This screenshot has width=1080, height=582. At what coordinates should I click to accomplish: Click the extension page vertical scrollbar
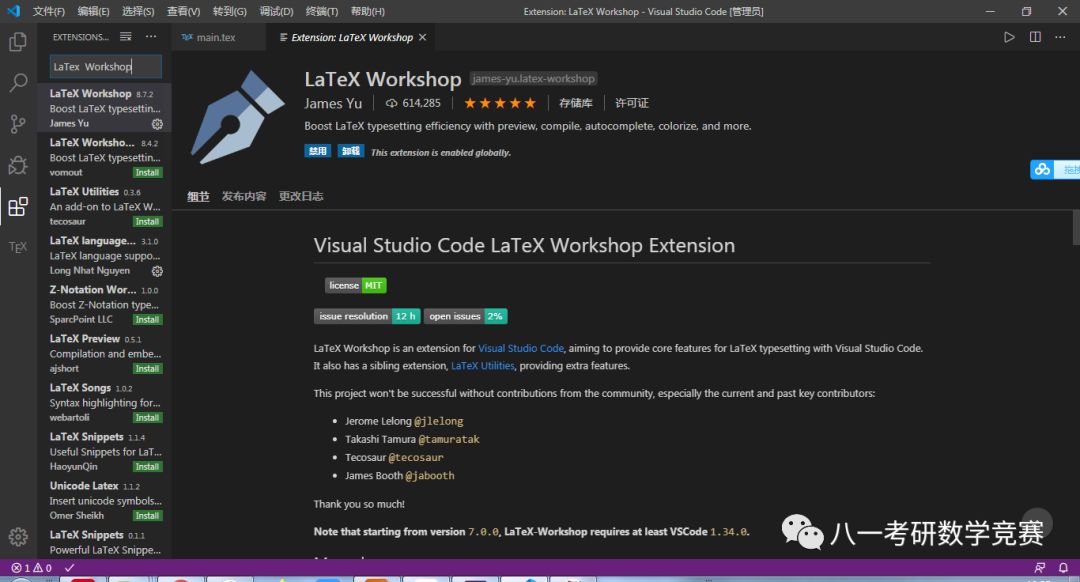[1076, 228]
